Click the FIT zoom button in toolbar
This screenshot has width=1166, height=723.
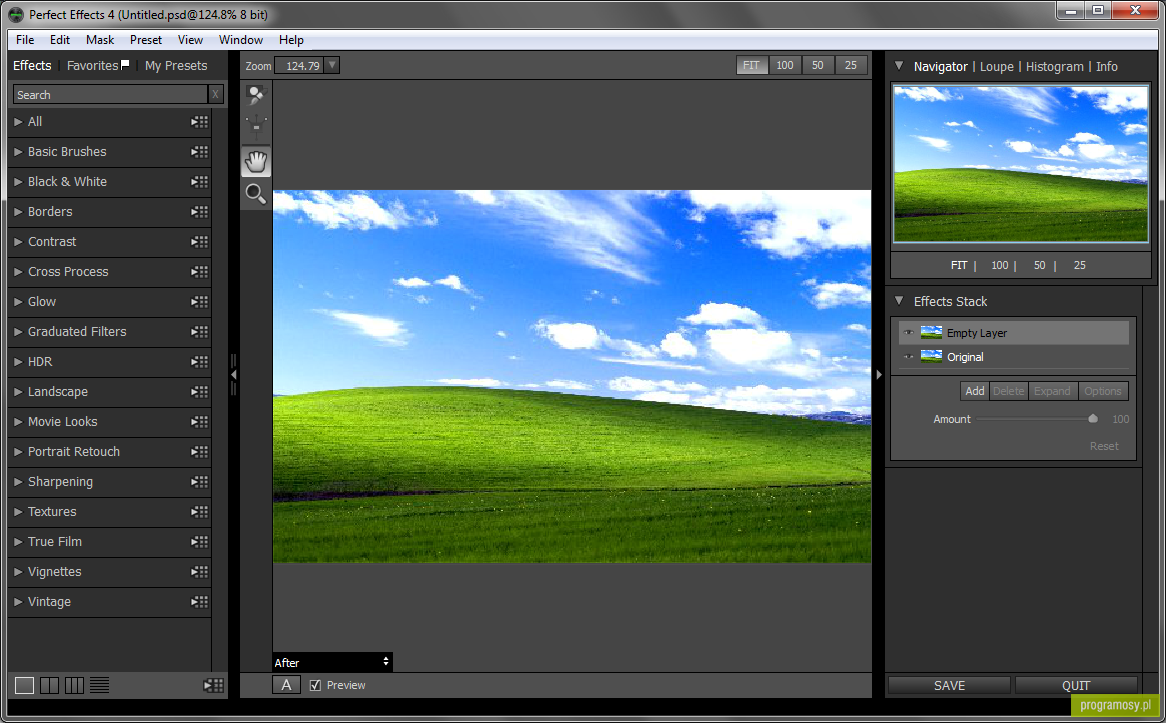click(751, 65)
